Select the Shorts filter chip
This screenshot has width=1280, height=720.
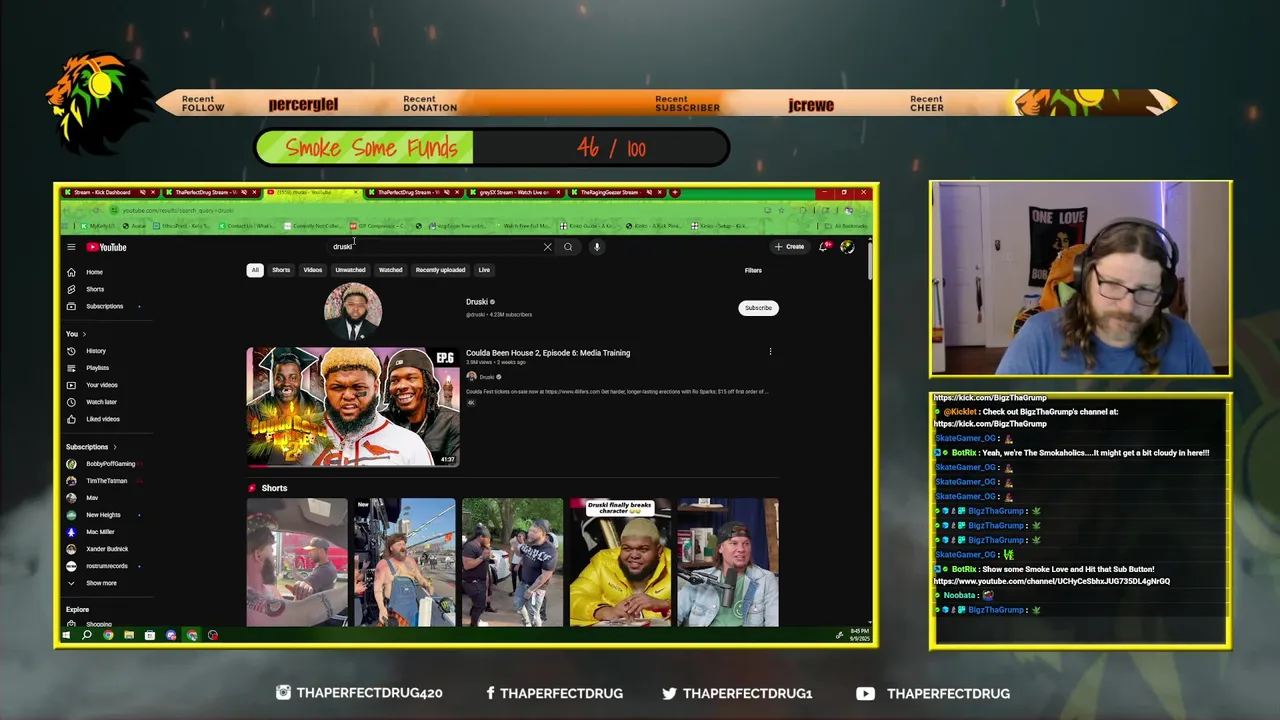(x=281, y=270)
